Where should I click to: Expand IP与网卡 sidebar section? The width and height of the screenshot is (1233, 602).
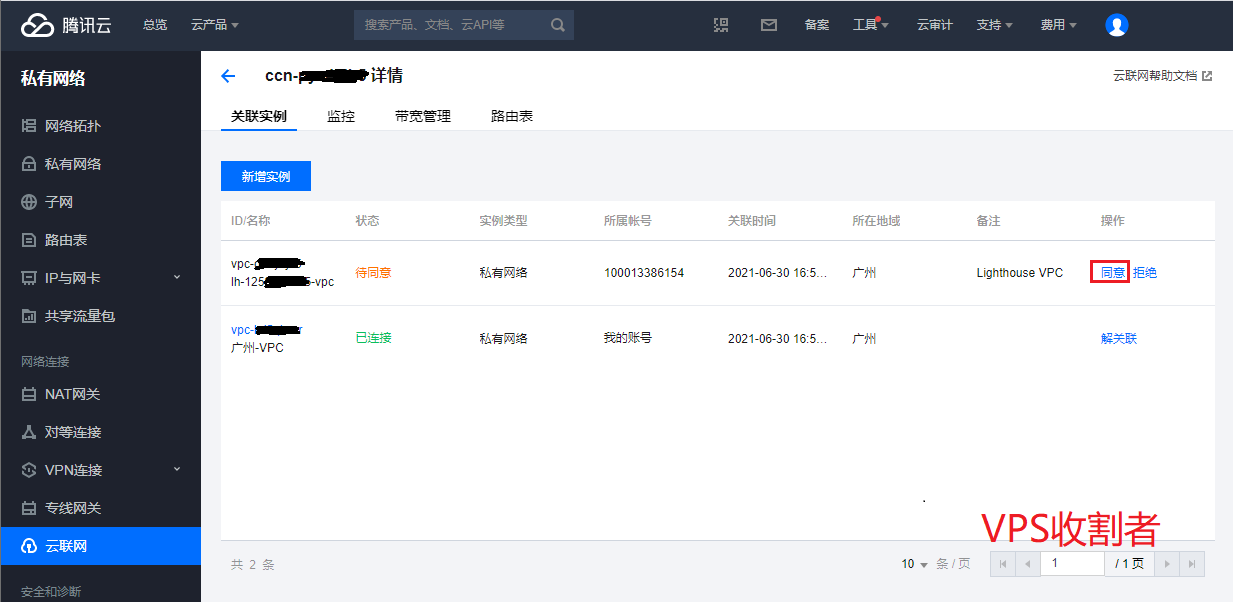177,278
